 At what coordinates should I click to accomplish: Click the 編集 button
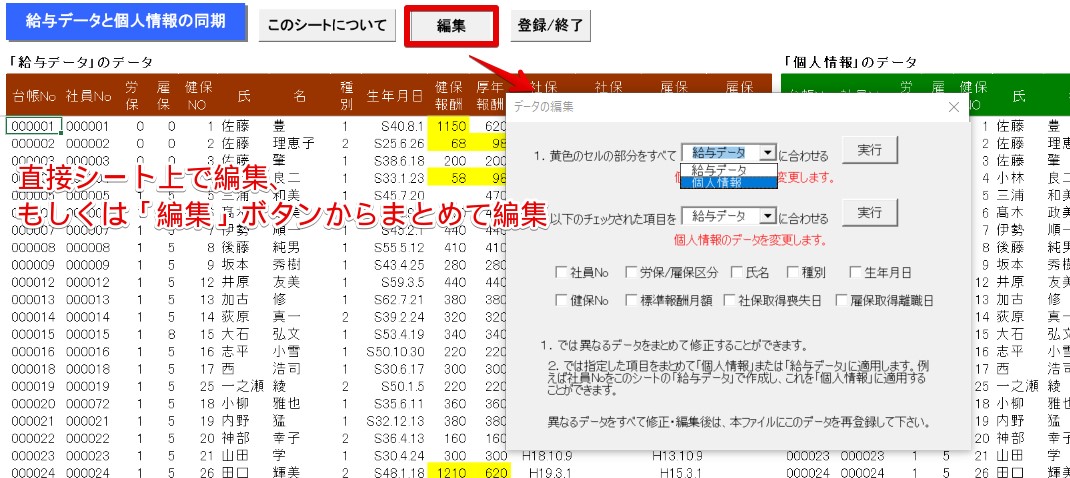[451, 26]
